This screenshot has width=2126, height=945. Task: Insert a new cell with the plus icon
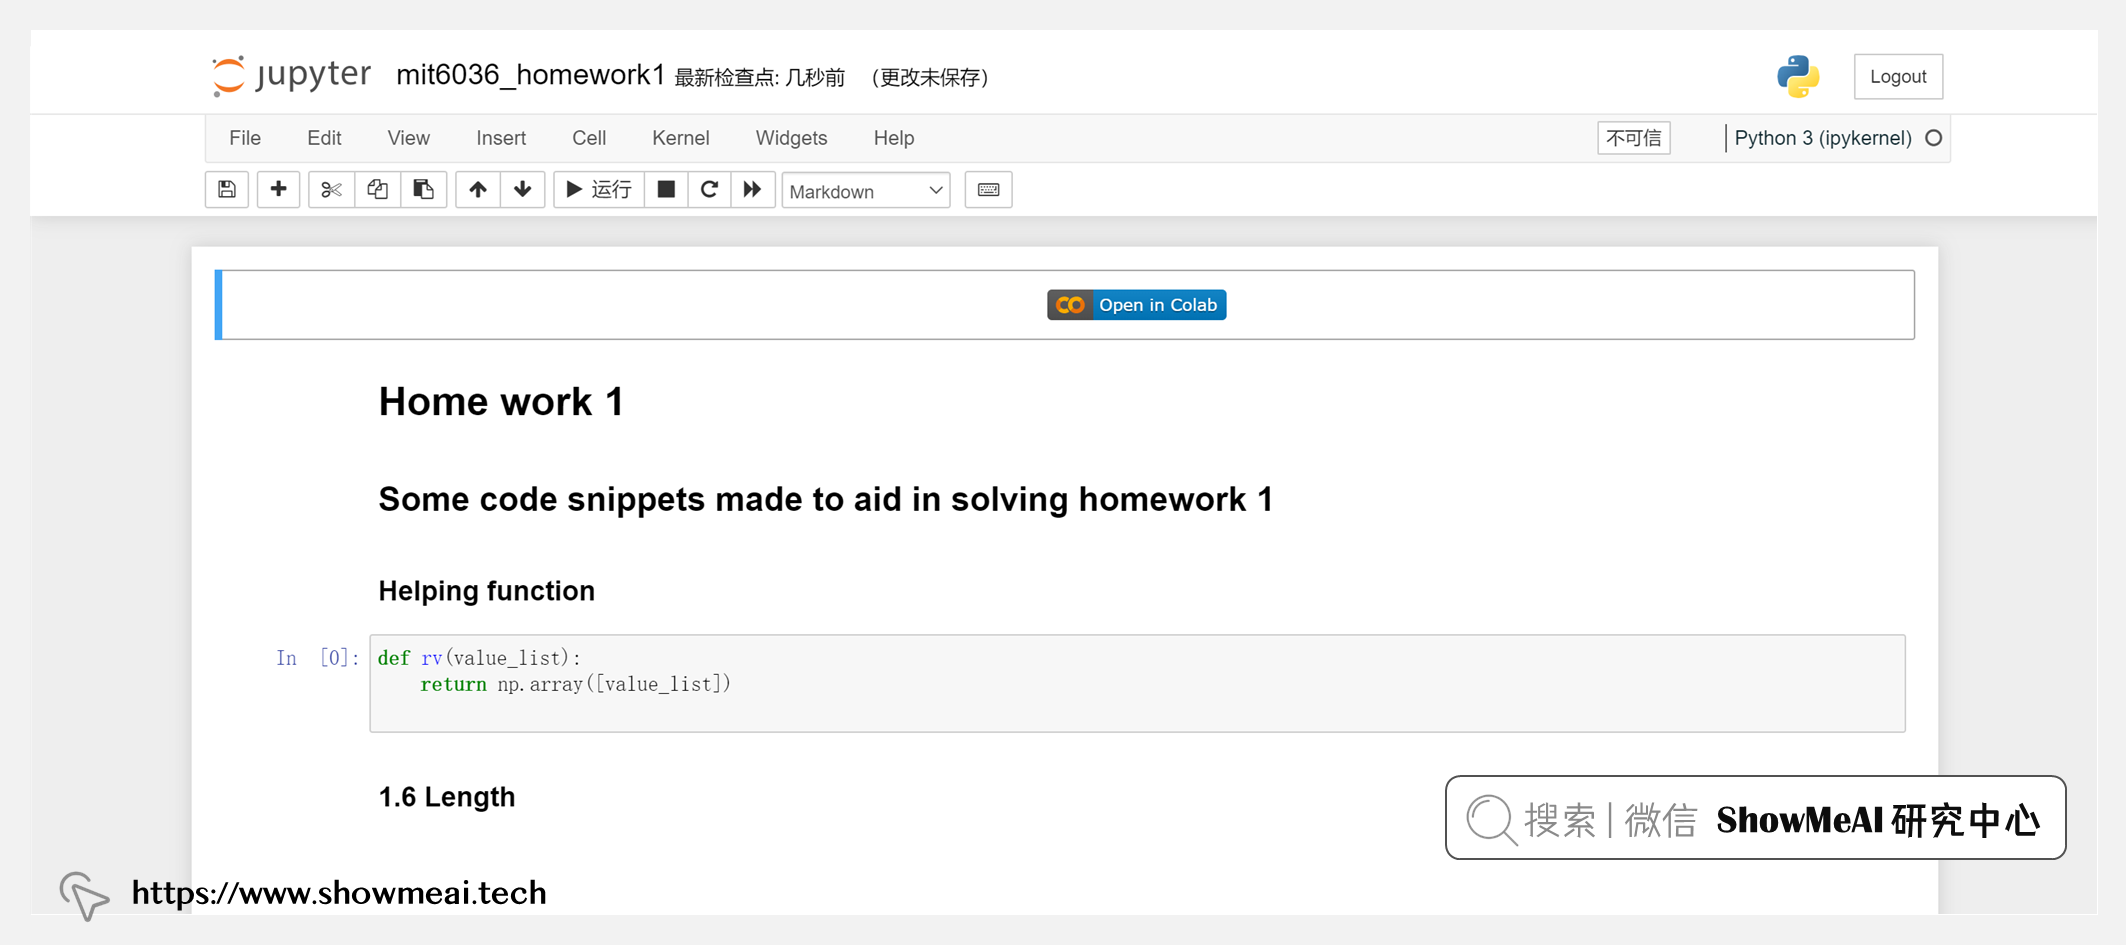pos(278,189)
